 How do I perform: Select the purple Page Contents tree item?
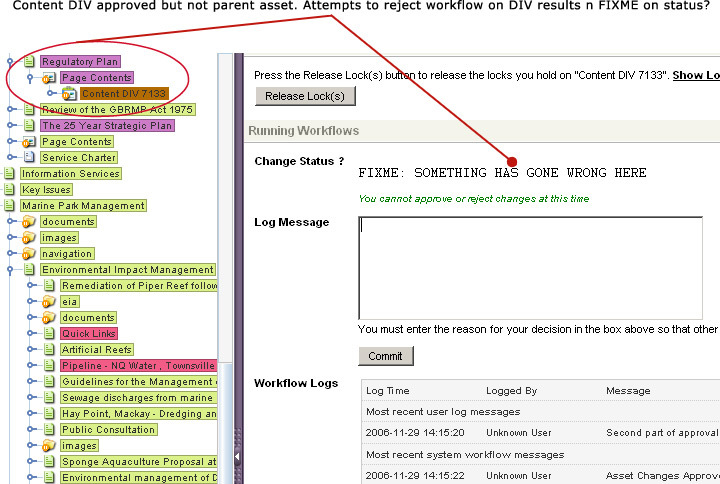point(97,78)
